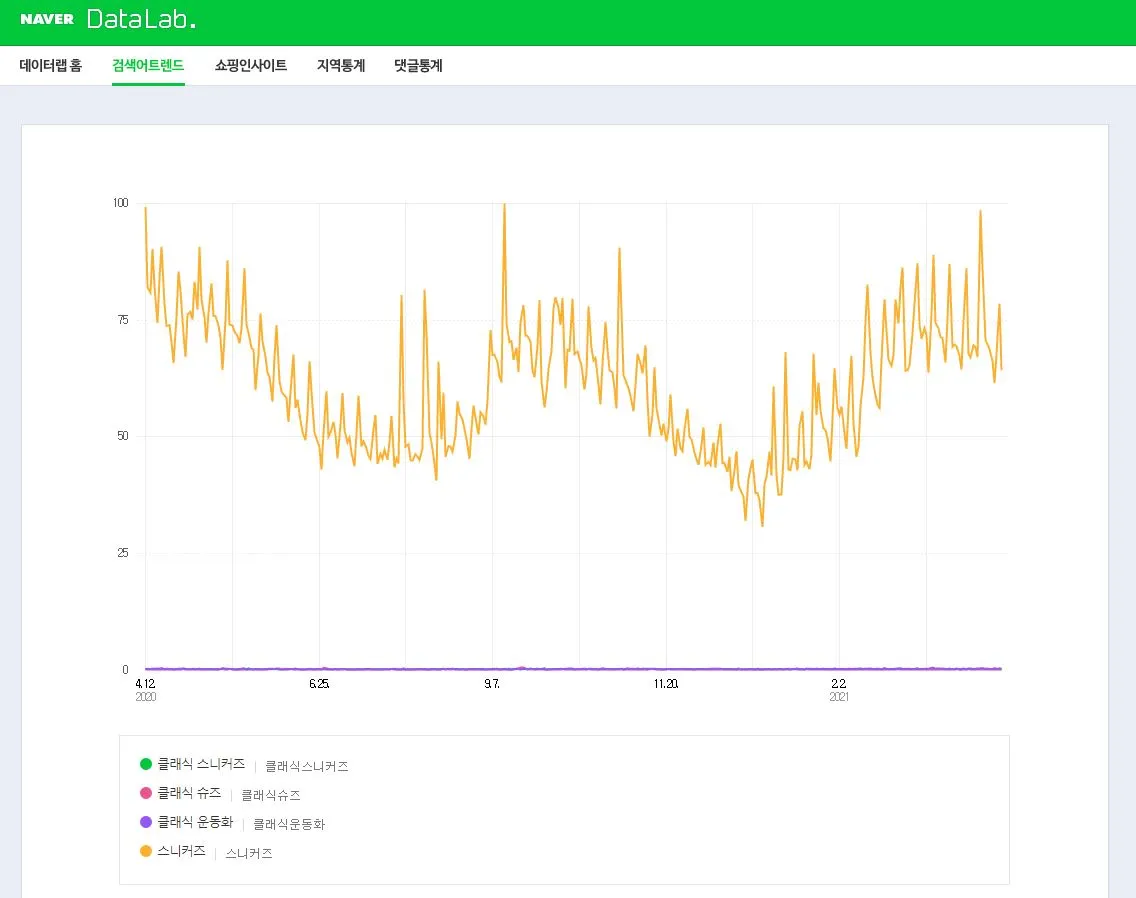Click the 25 y-axis value label
Screen dimensions: 1136x898
coord(123,553)
